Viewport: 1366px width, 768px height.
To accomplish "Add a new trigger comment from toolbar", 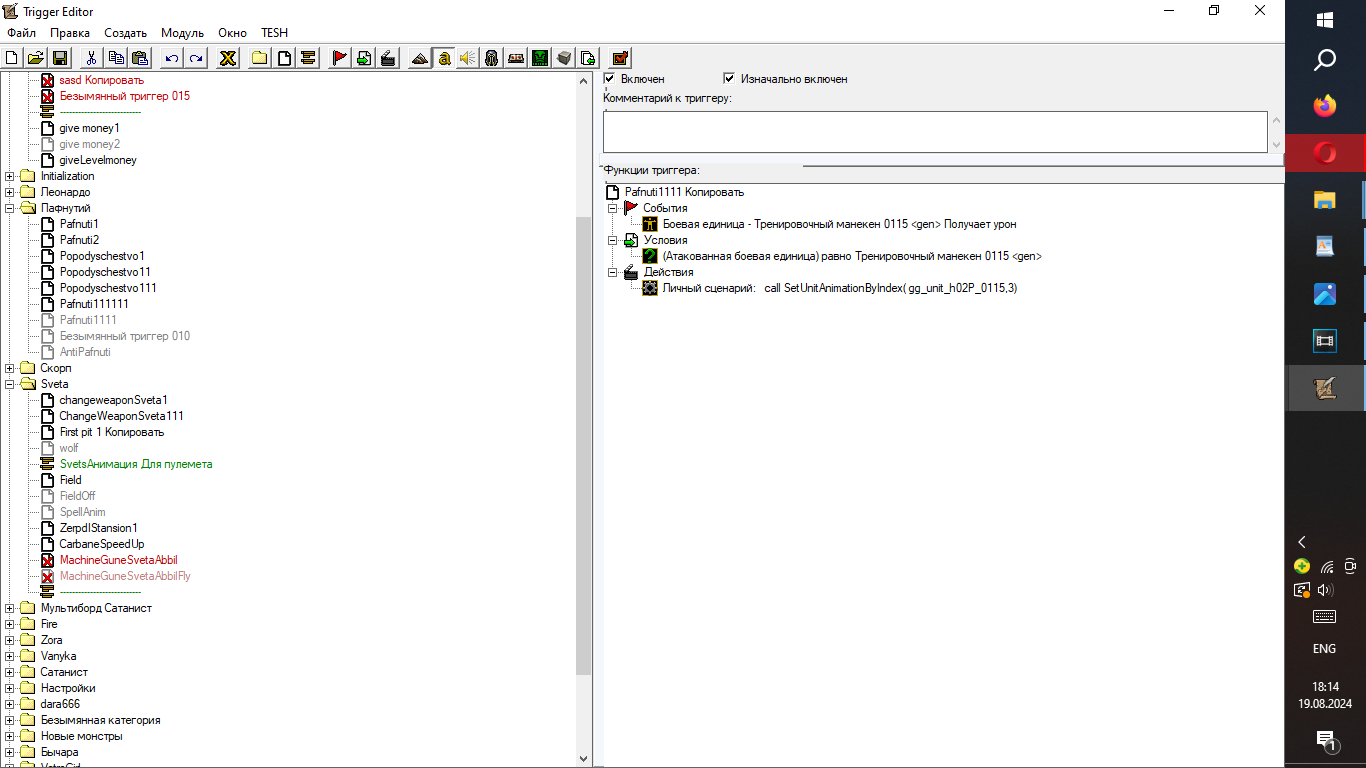I will [x=308, y=58].
